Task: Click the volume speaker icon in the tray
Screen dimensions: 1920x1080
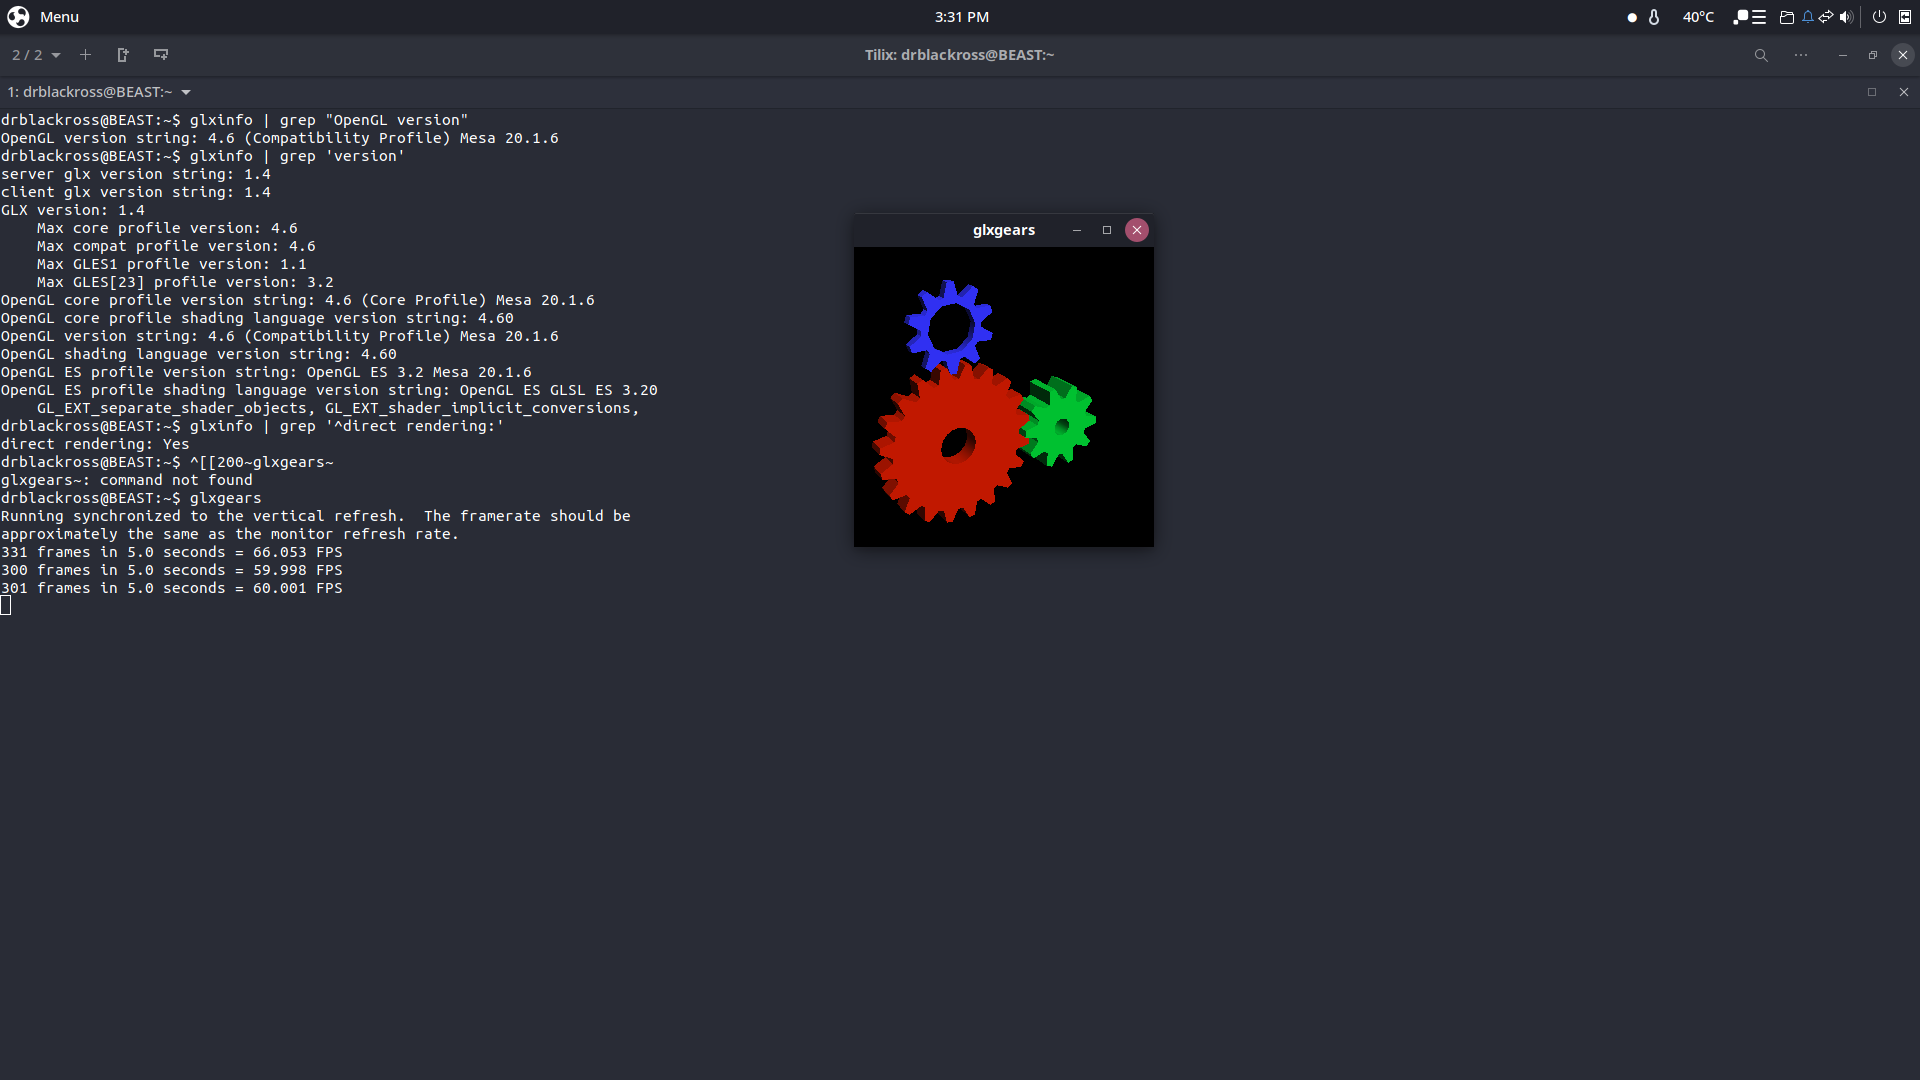Action: pyautogui.click(x=1847, y=16)
